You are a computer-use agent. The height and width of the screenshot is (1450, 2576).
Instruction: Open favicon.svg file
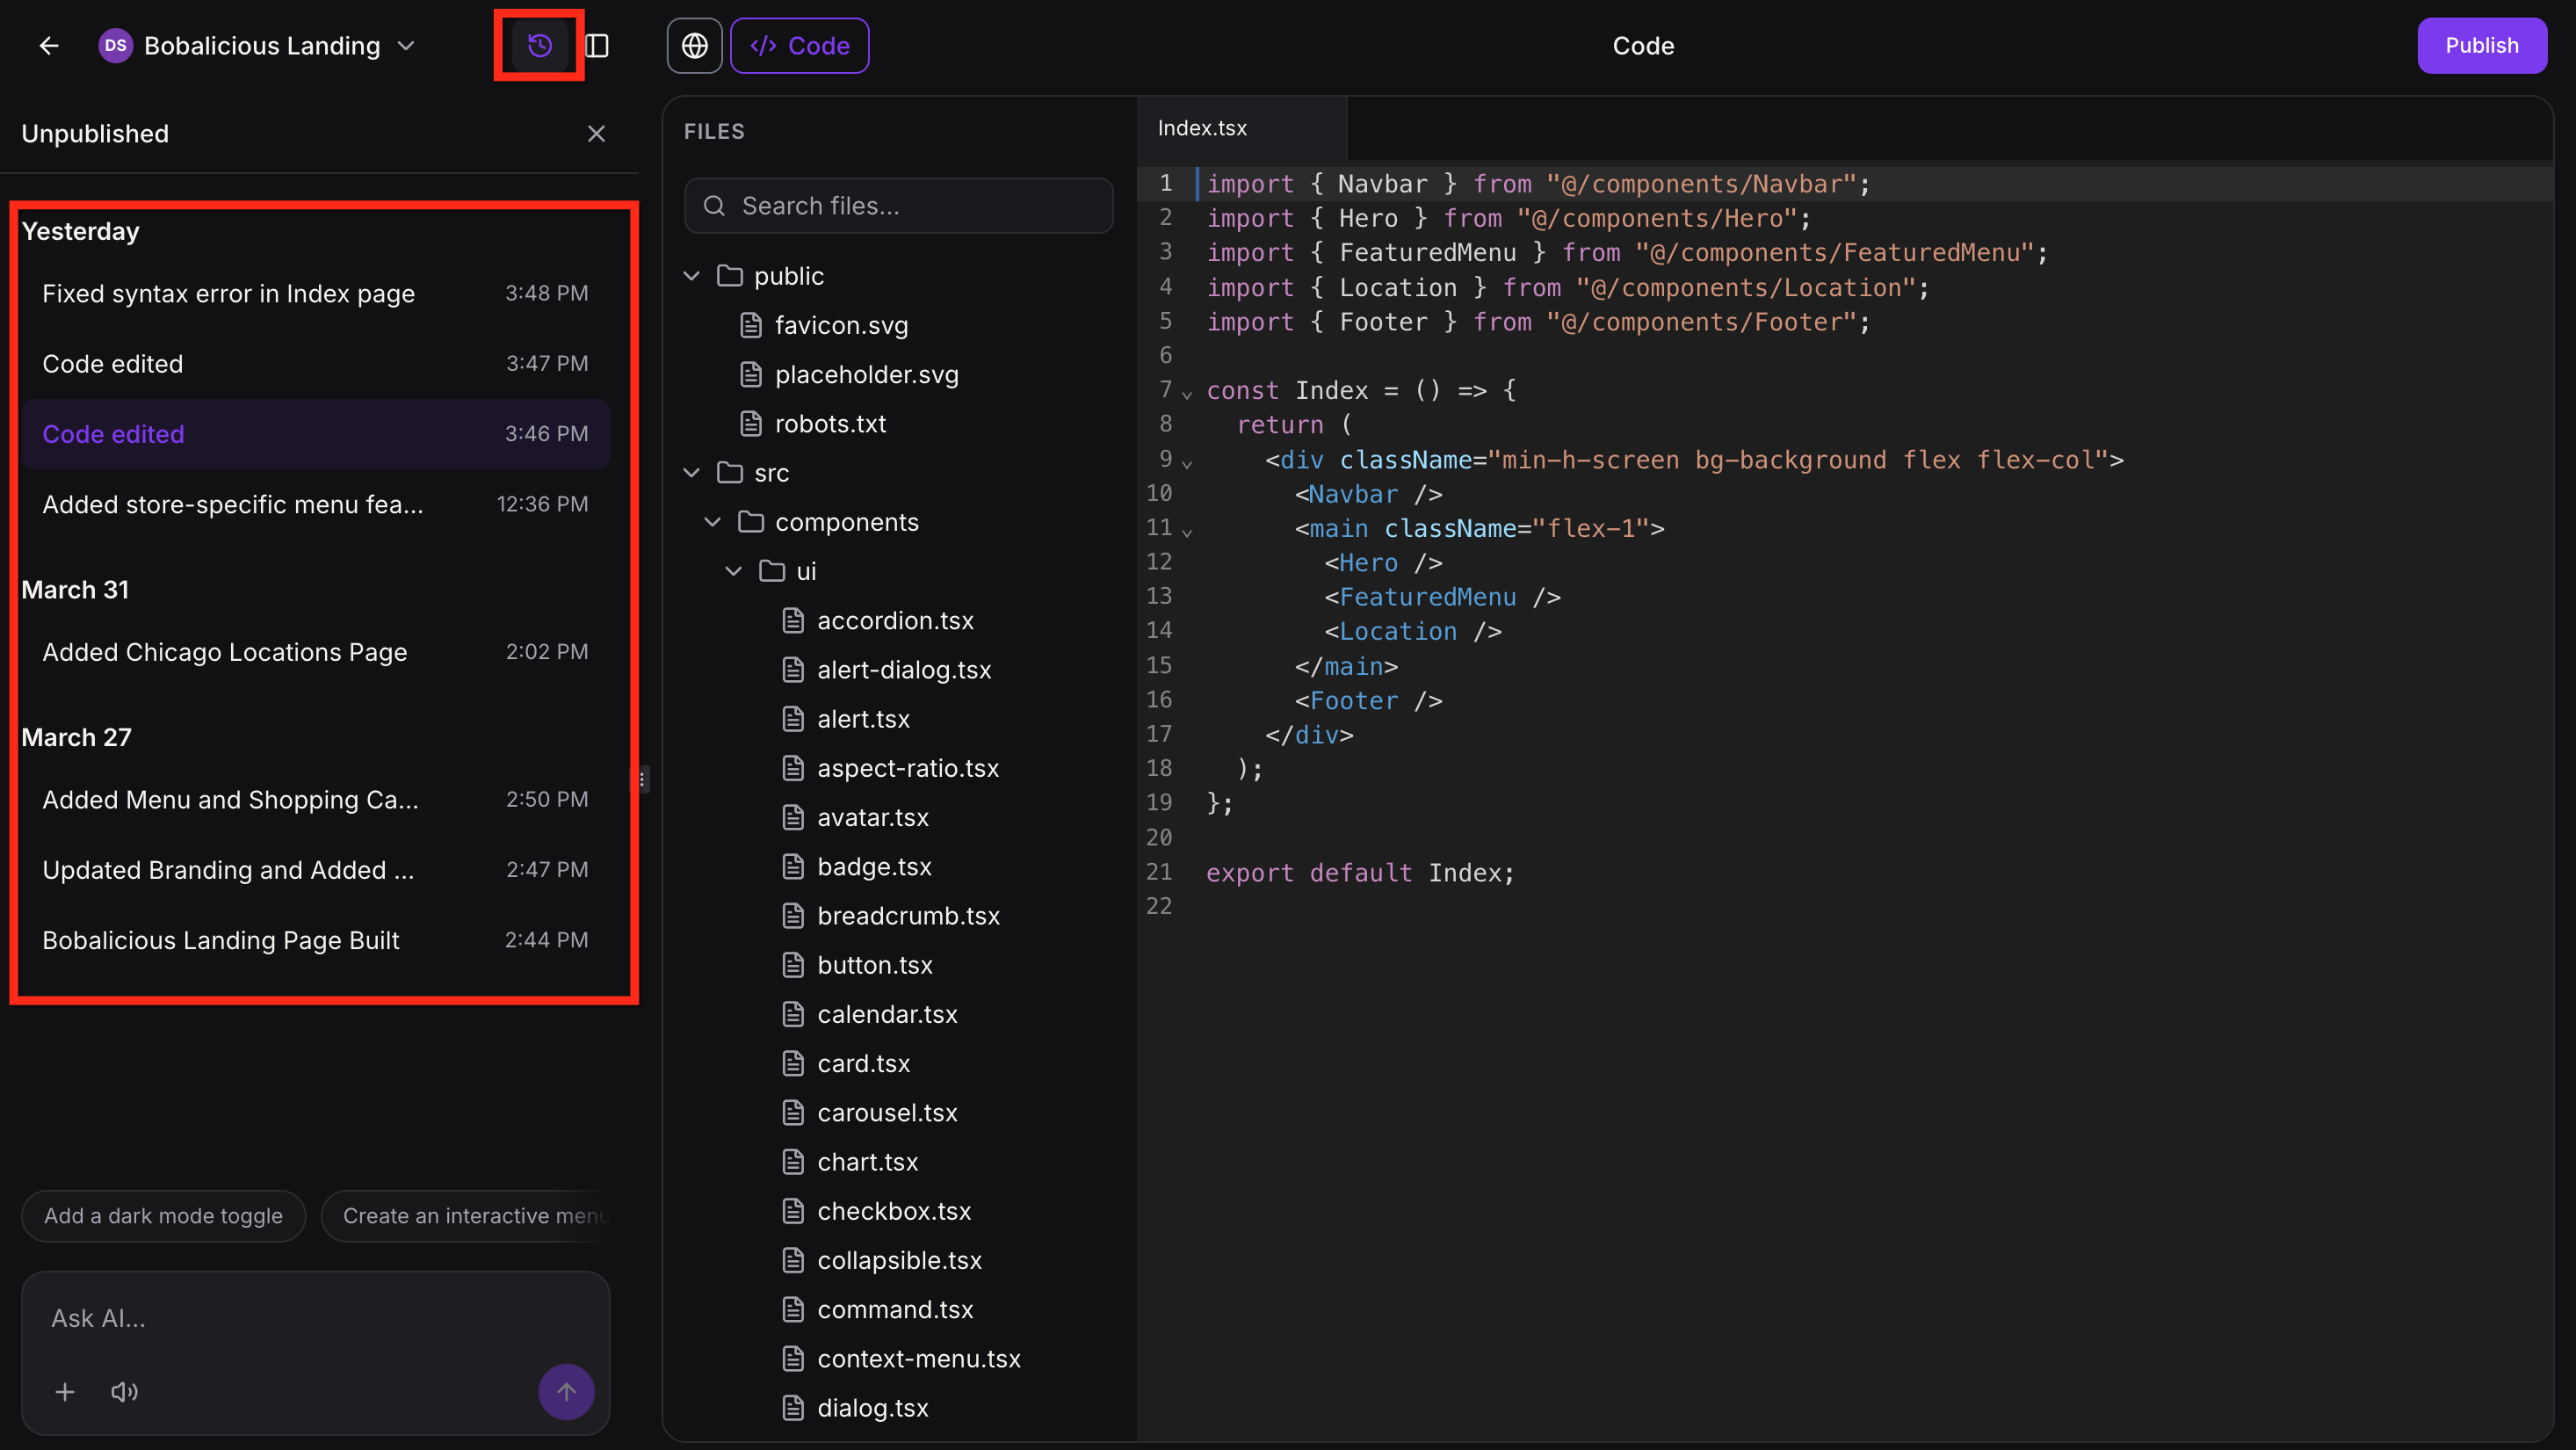click(x=840, y=325)
